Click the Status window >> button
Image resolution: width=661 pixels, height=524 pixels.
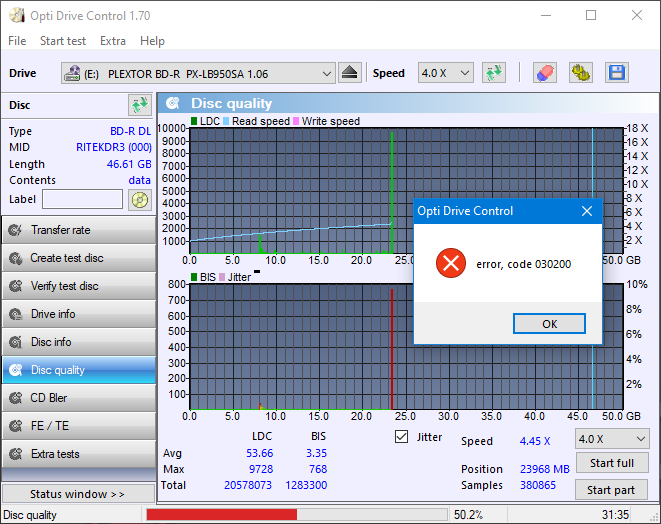[78, 494]
